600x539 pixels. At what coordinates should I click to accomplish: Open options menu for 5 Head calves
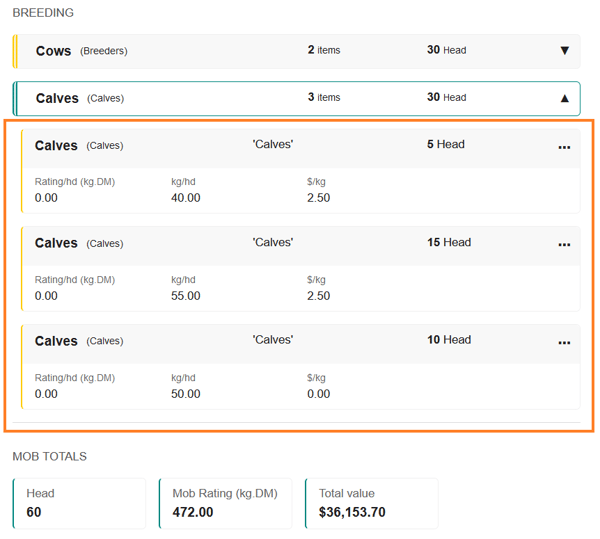[x=564, y=147]
